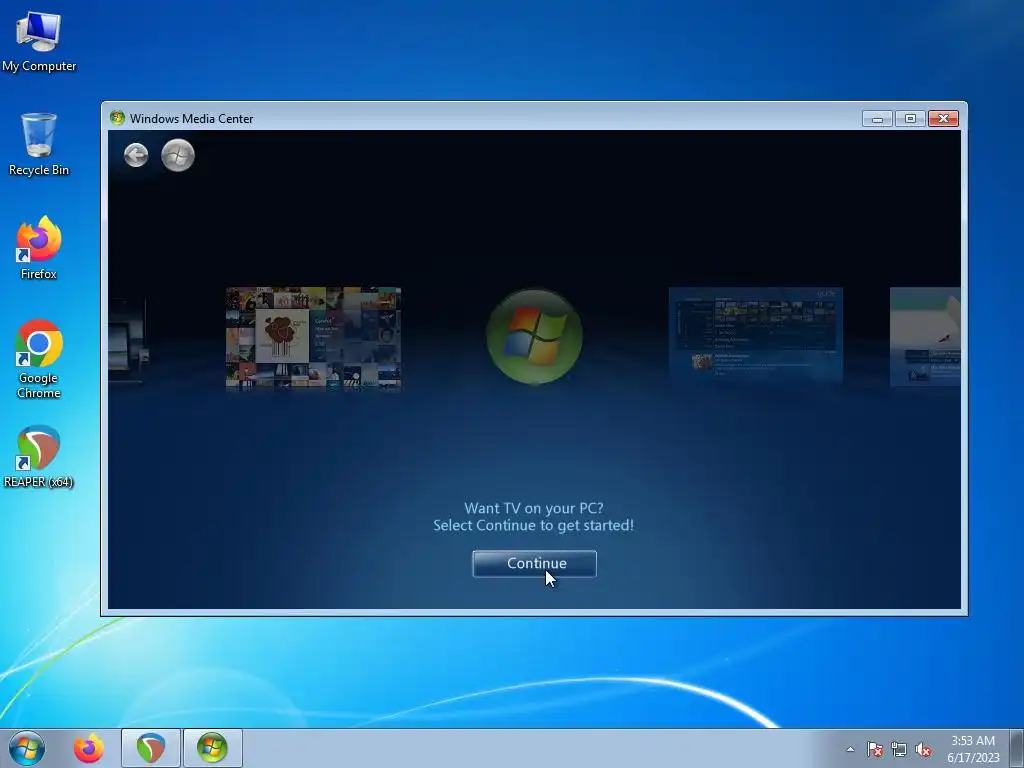Select the partially visible thumbnail at right edge
Screen dimensions: 1024x768
point(925,336)
